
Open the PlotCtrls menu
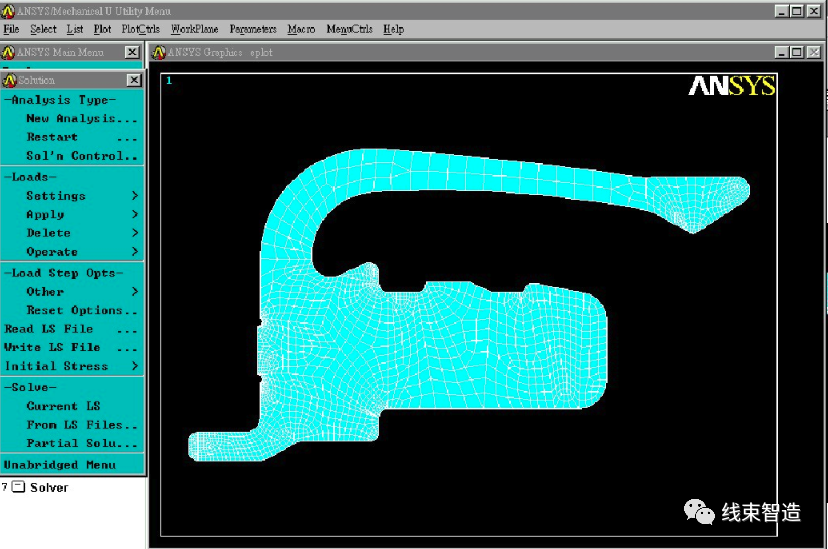[x=140, y=29]
